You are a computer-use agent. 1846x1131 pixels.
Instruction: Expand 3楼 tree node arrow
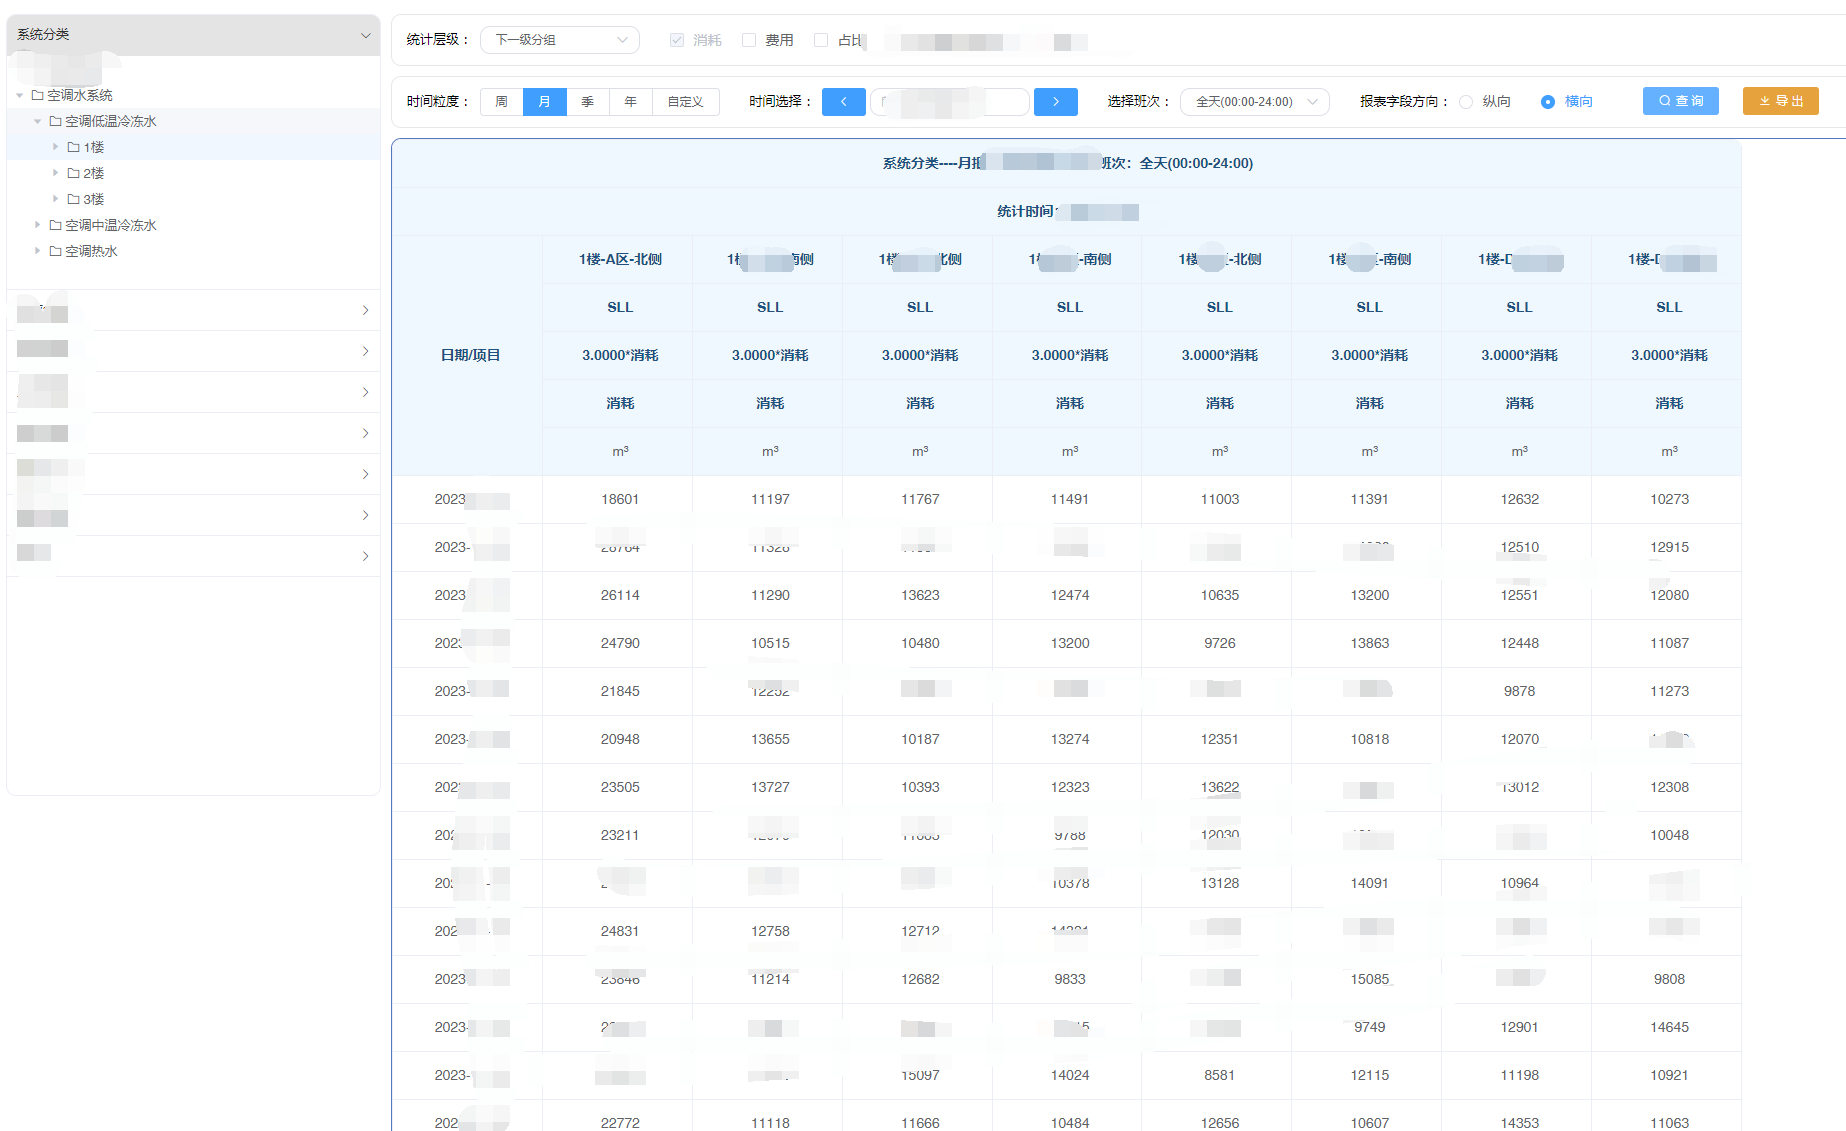pos(56,199)
